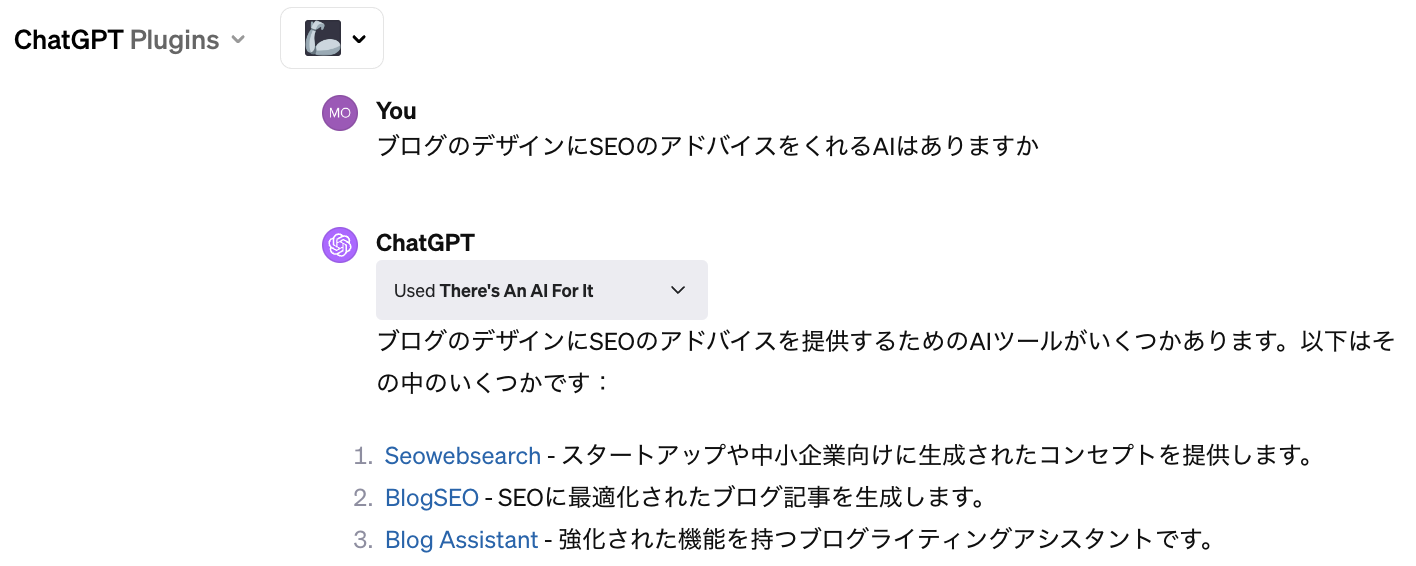Click list number 3 before Blog Assistant
The image size is (1416, 566).
tap(362, 540)
